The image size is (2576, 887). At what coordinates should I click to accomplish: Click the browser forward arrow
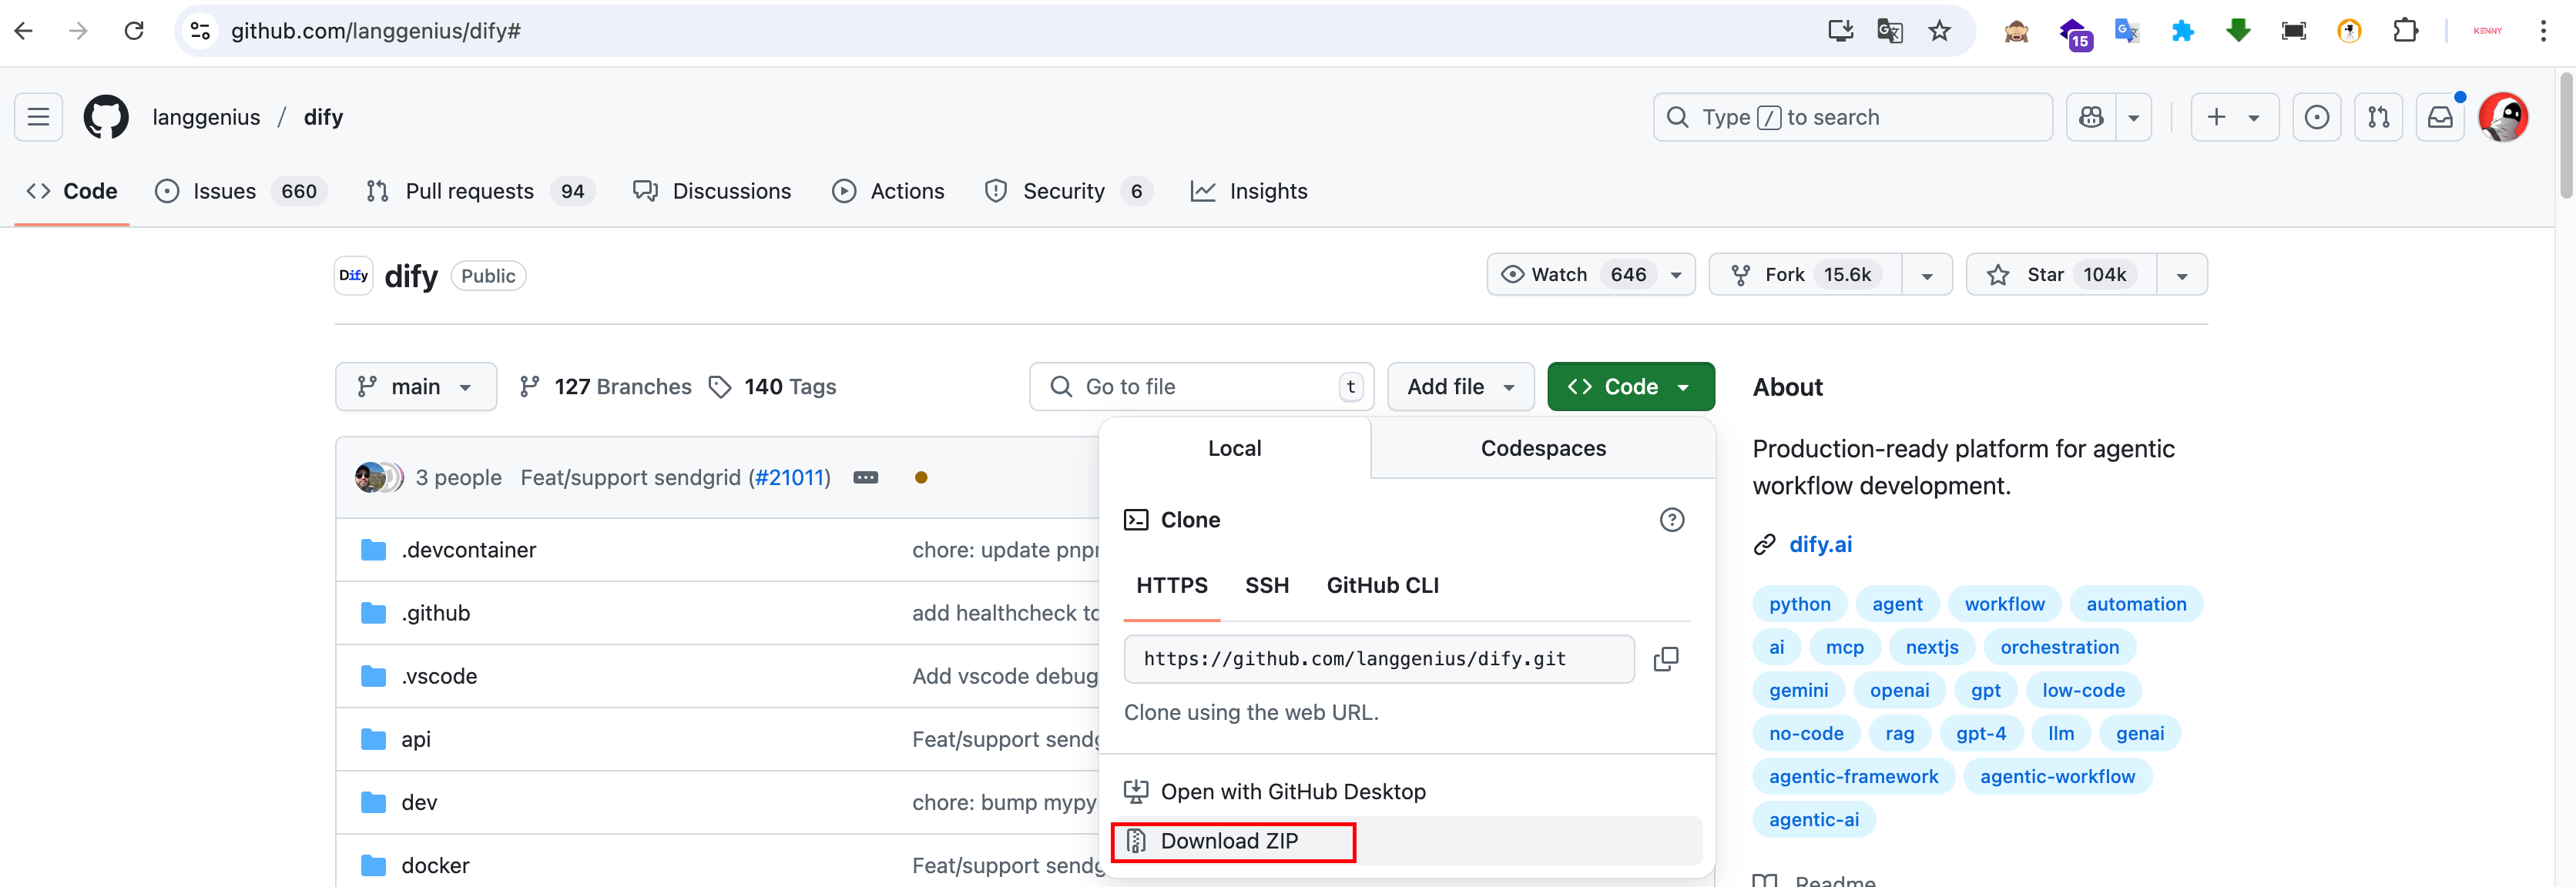(x=78, y=31)
